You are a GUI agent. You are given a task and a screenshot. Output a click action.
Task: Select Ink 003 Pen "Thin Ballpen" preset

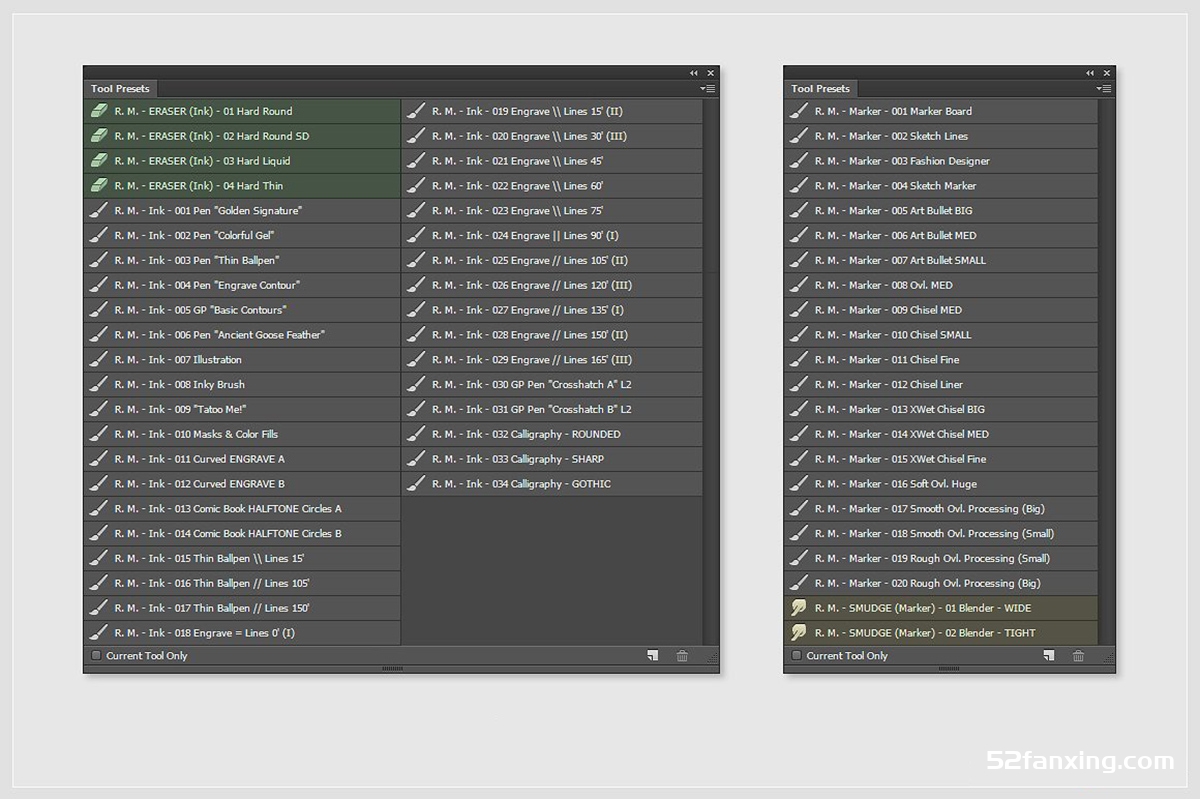(242, 260)
